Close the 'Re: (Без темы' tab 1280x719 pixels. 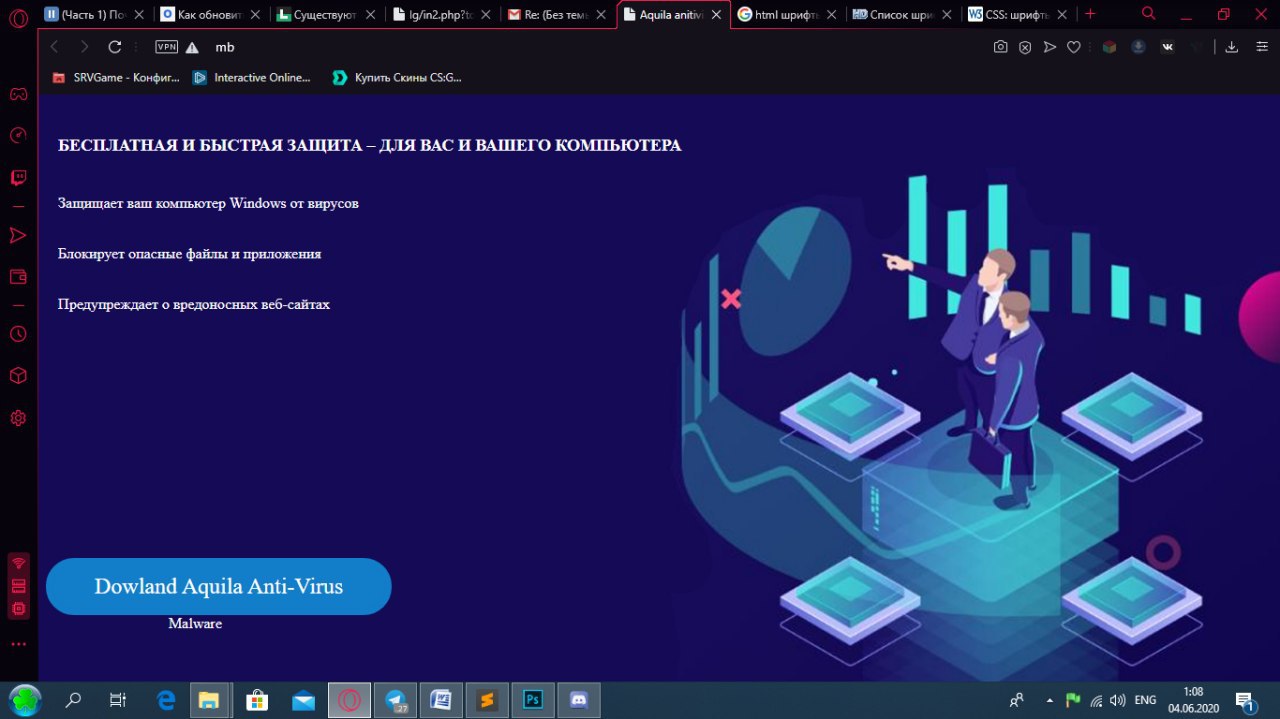click(x=600, y=15)
